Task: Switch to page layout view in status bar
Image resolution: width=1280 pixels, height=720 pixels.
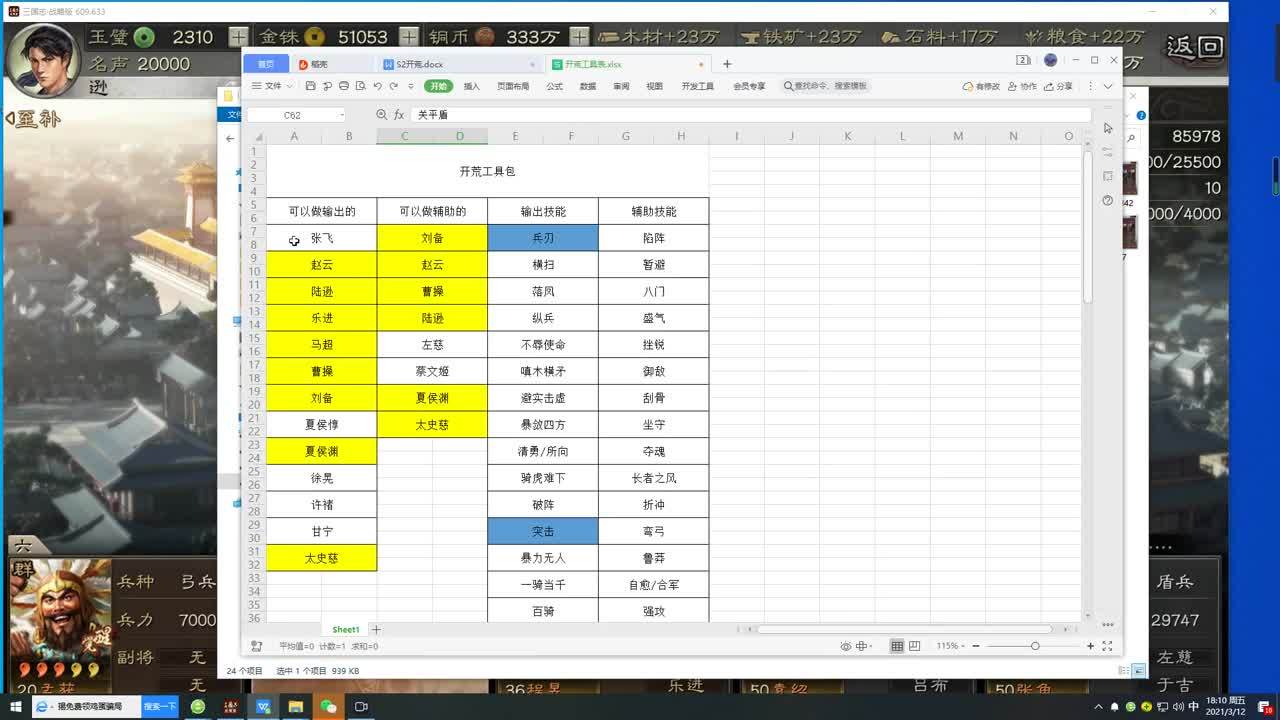Action: pos(913,646)
